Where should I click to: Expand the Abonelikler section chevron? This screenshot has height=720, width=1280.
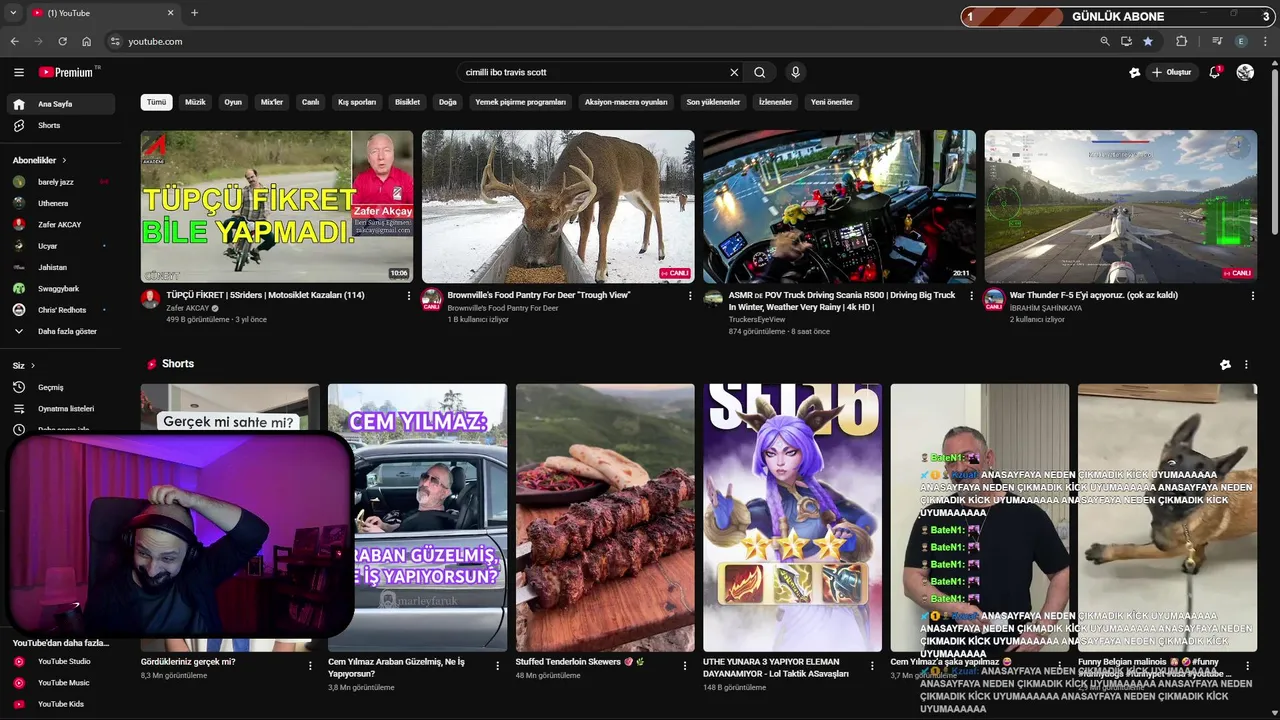64,160
